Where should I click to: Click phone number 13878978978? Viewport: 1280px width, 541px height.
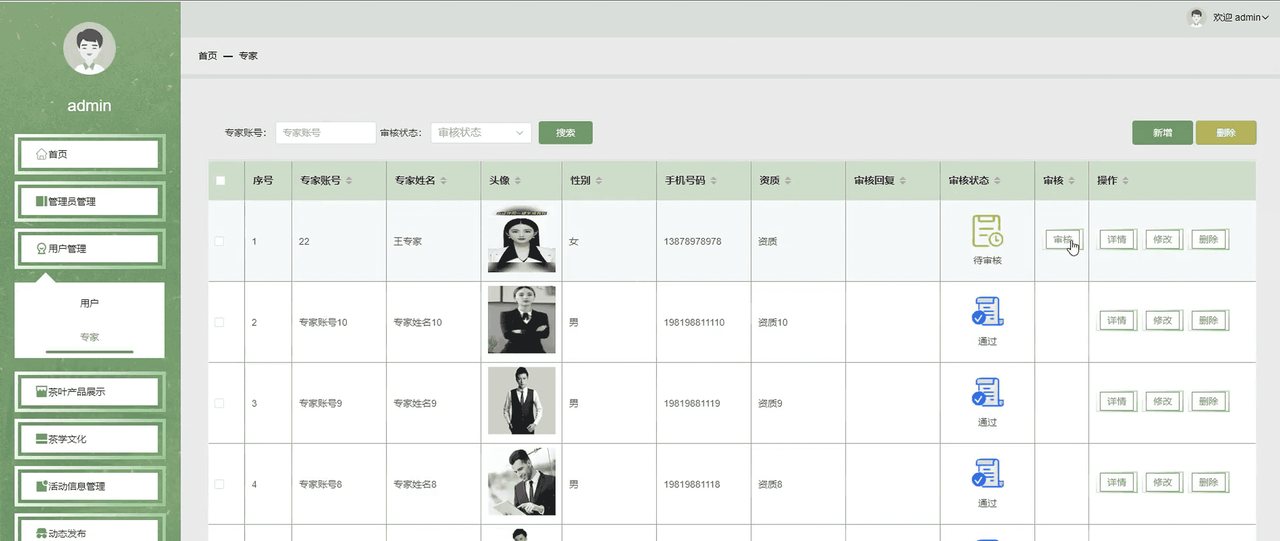click(x=692, y=242)
